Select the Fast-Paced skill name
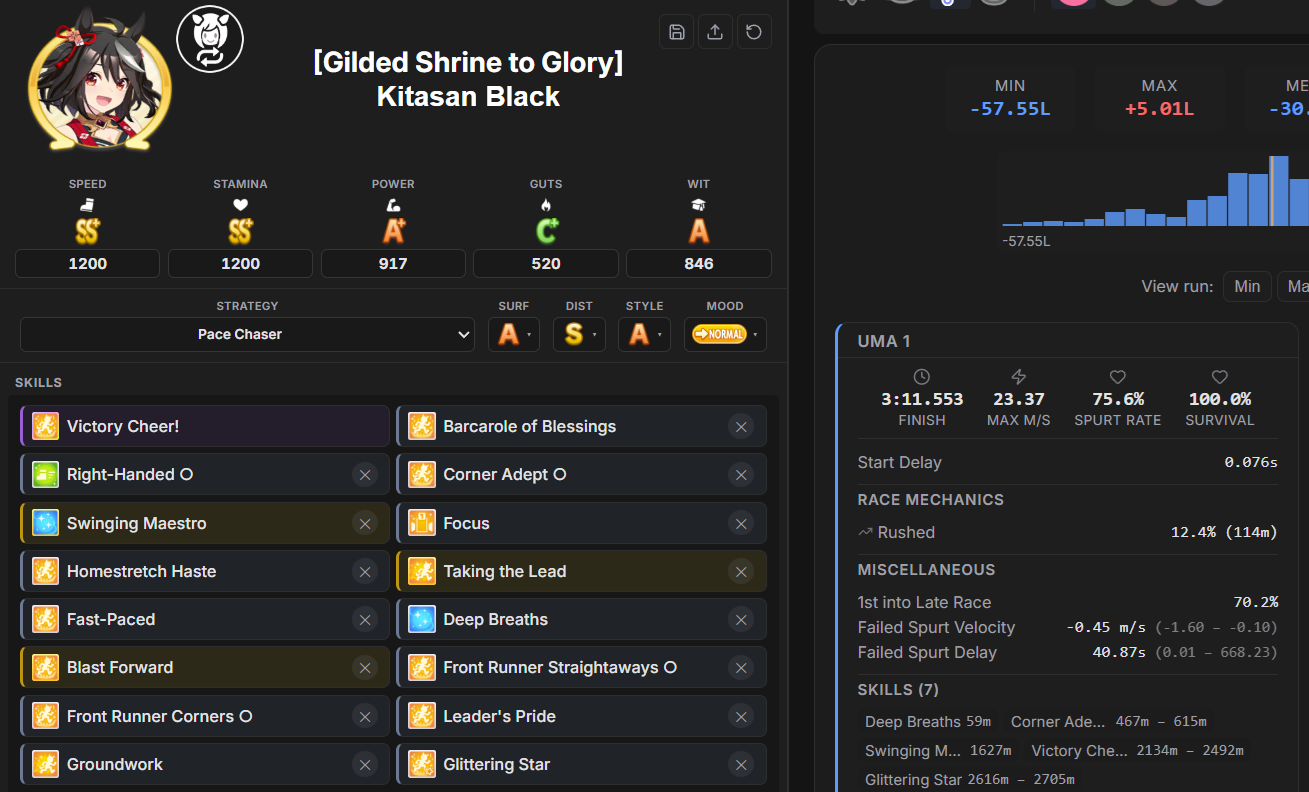 pyautogui.click(x=111, y=620)
